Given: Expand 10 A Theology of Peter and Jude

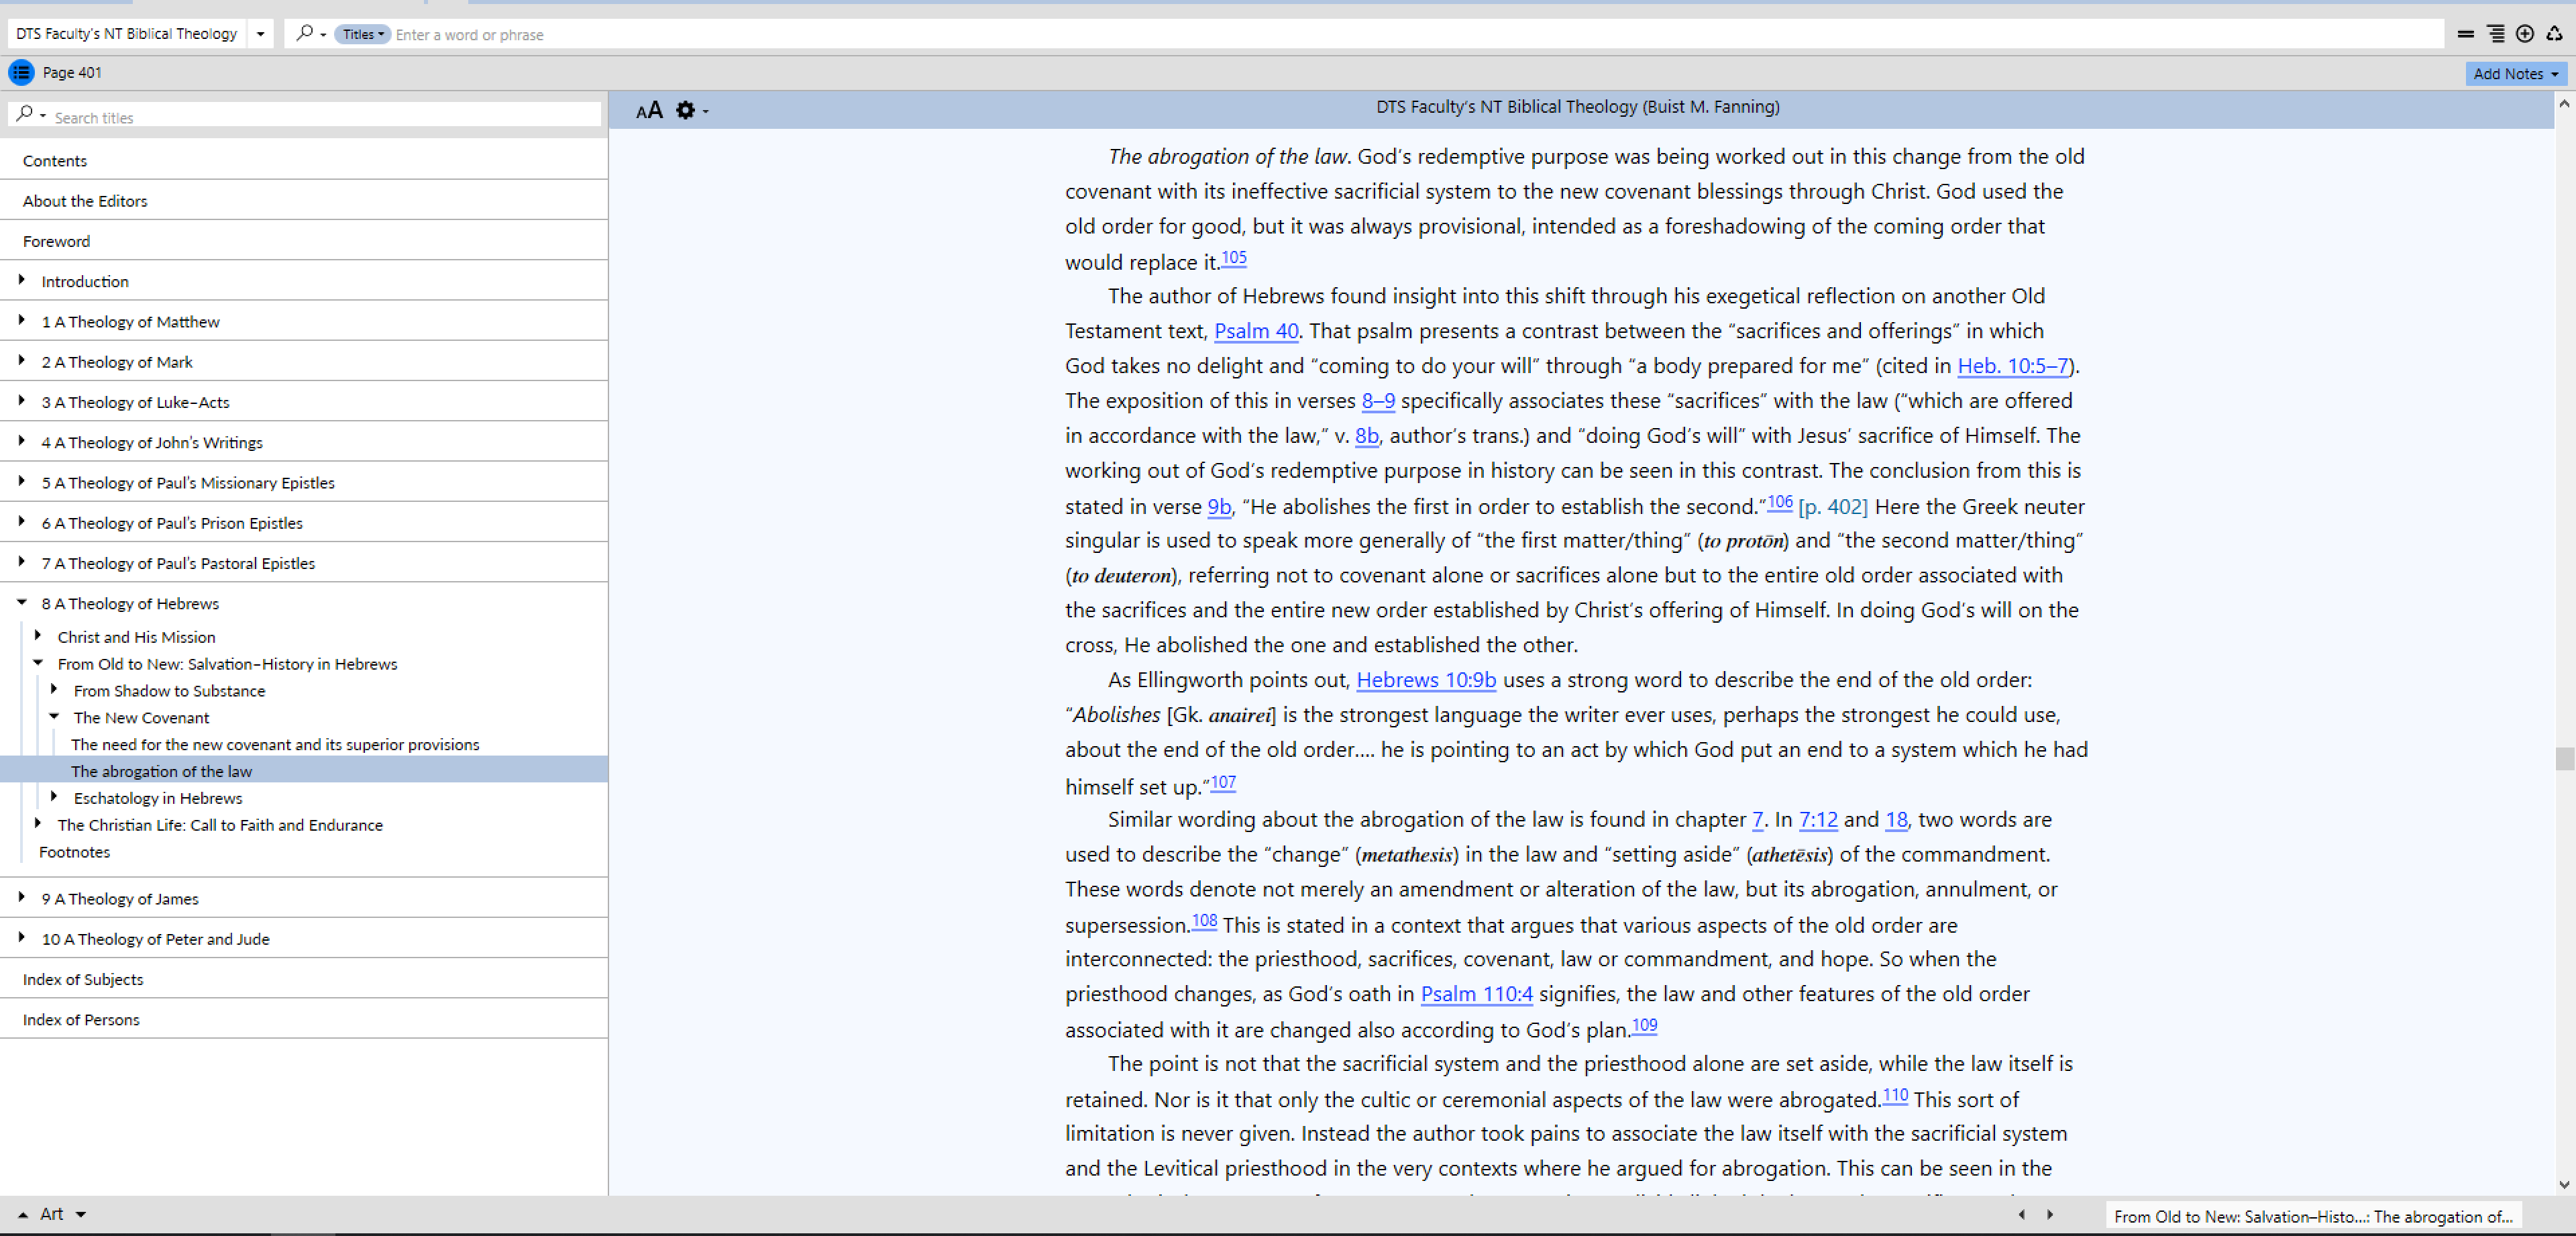Looking at the screenshot, I should (21, 937).
